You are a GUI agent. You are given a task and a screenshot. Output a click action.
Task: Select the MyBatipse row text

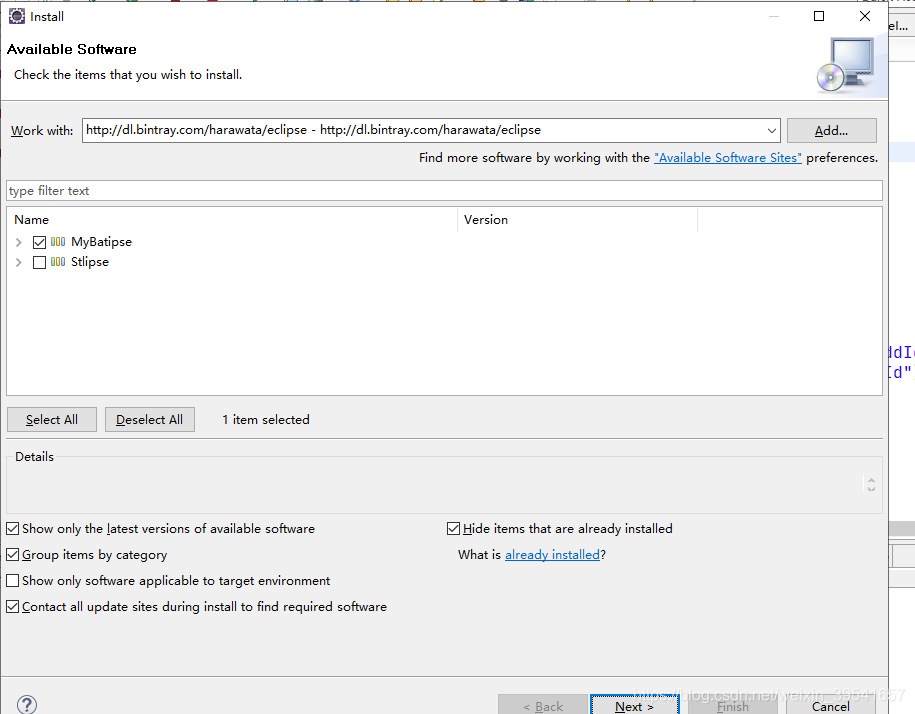102,242
